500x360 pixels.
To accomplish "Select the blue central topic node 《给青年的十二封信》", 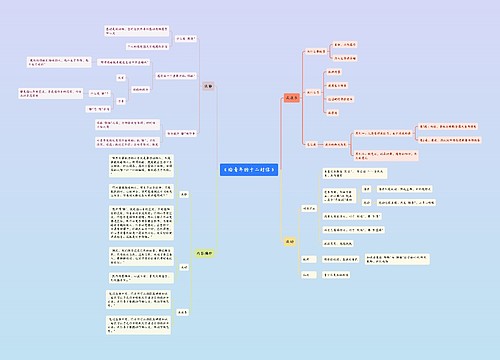I will point(249,170).
